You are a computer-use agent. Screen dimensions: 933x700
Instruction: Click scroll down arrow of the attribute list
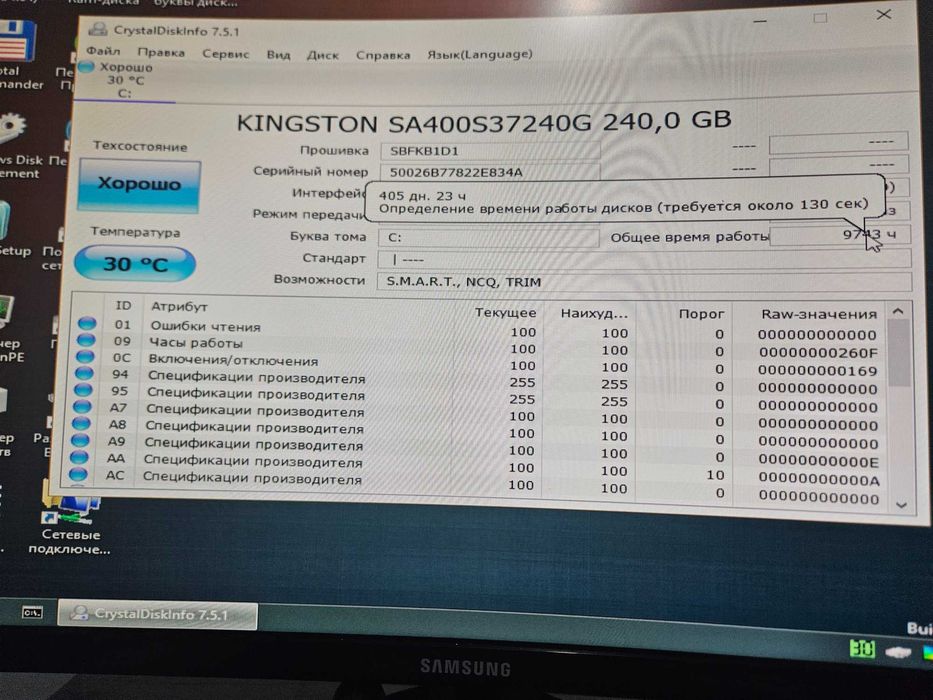click(901, 505)
